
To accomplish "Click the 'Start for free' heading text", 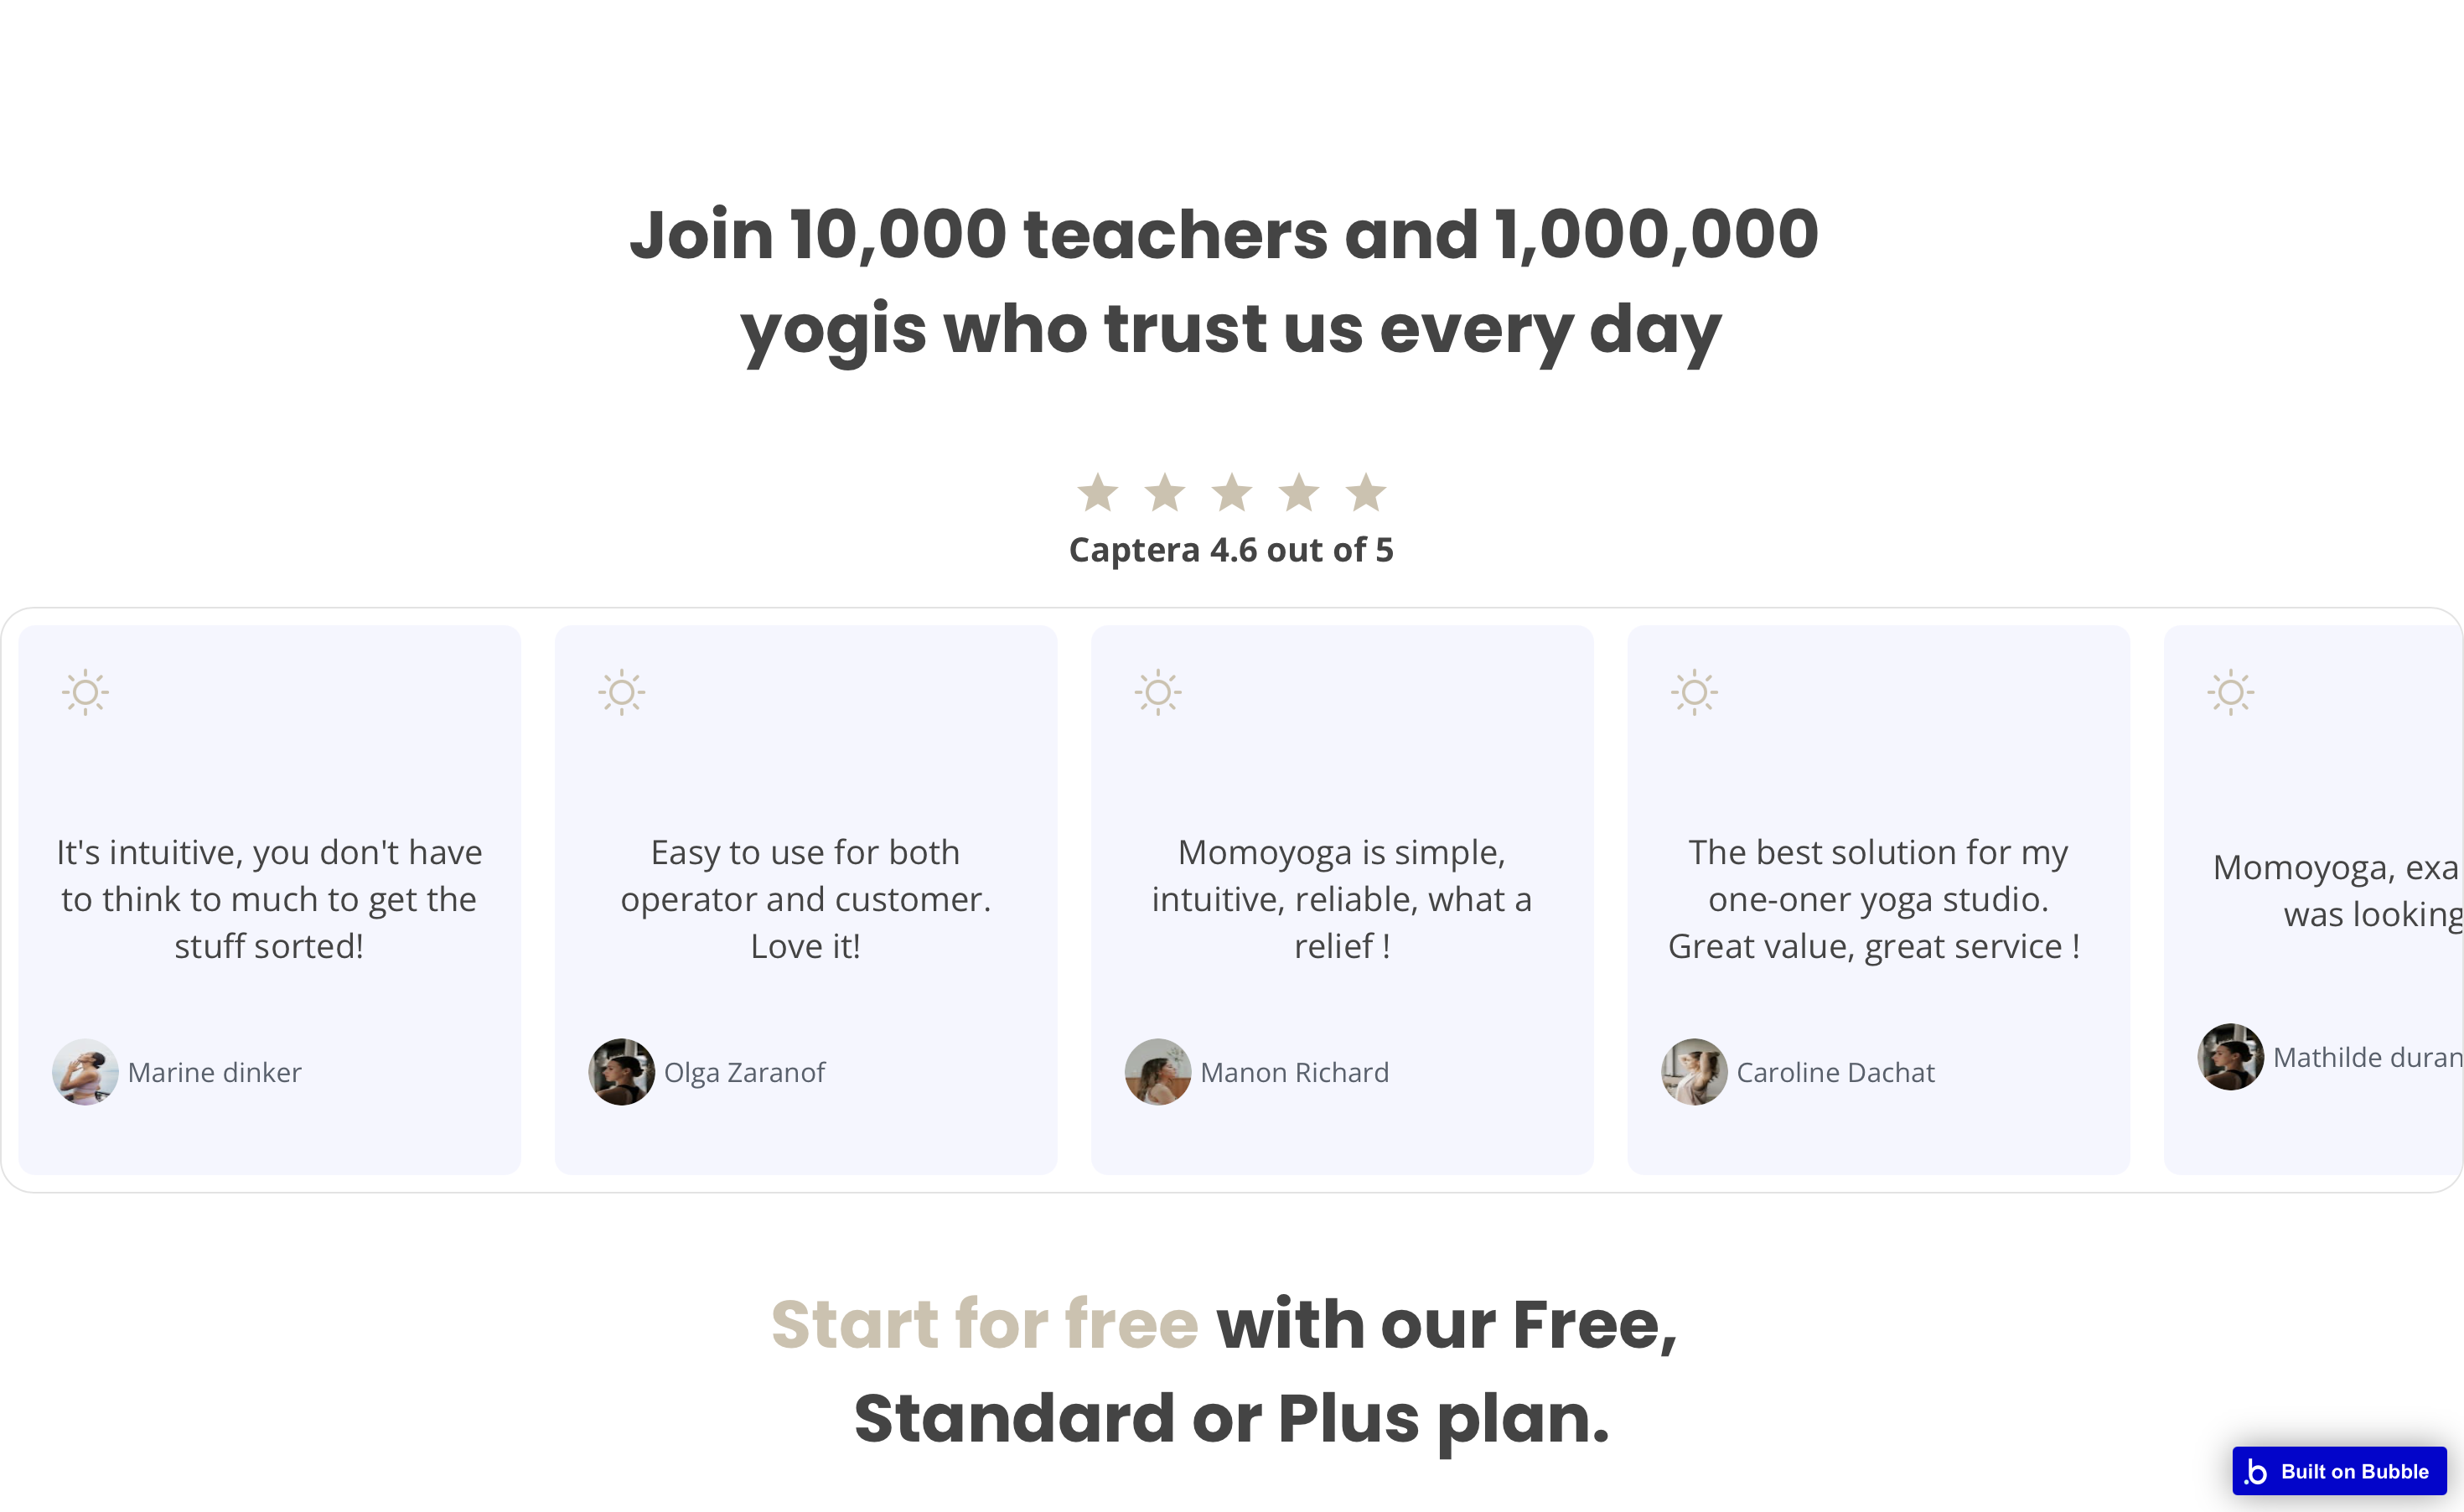I will click(x=984, y=1324).
